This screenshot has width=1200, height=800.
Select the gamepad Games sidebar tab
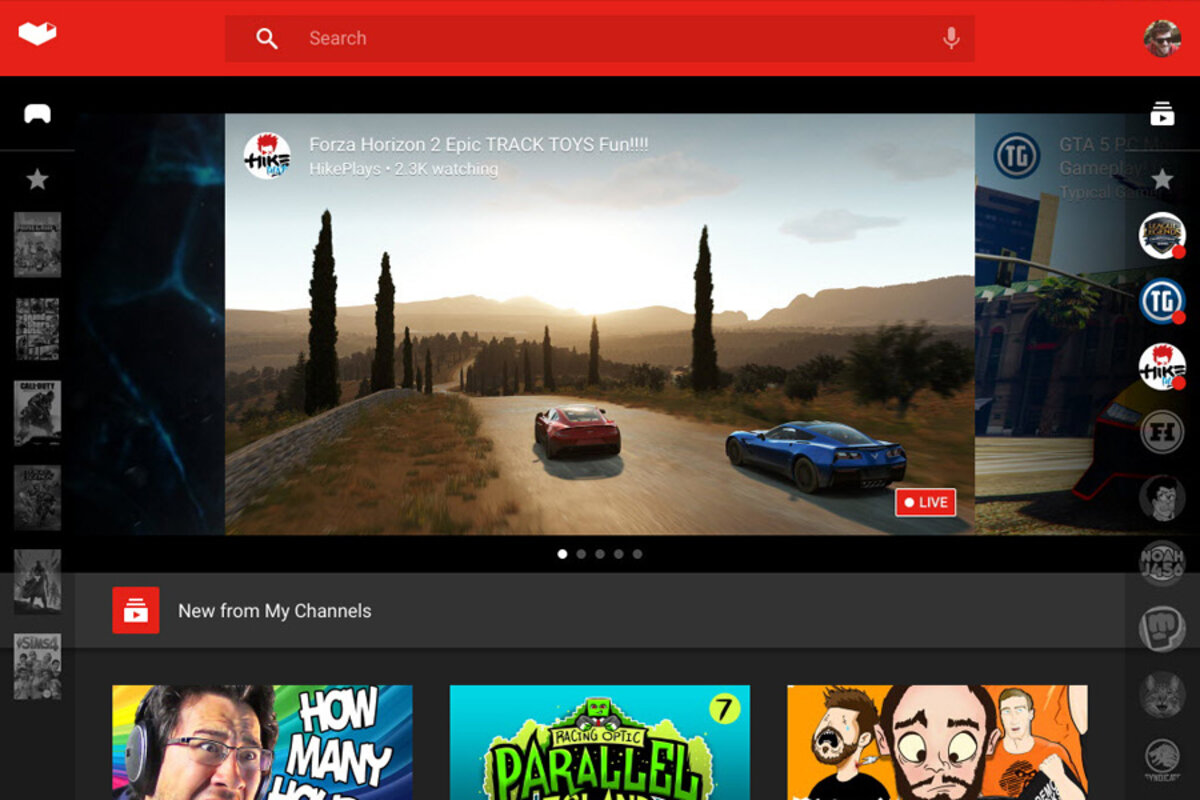[x=37, y=113]
